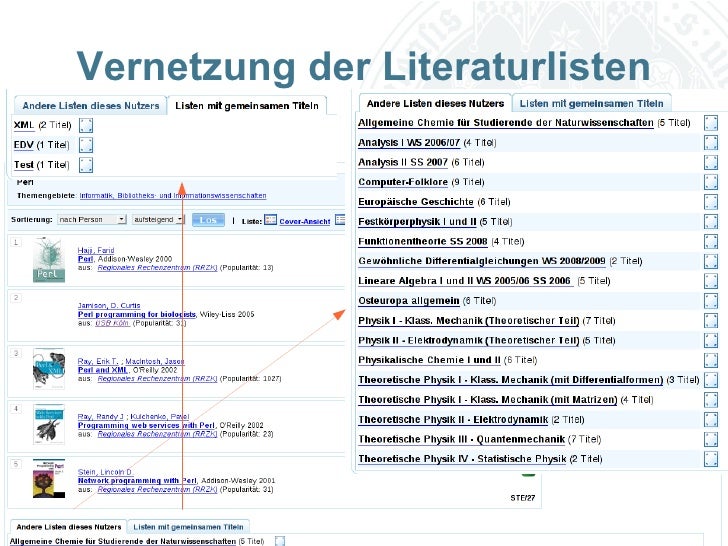The width and height of the screenshot is (728, 546).
Task: Click icon next to Analysis II SS 2007
Action: tap(711, 162)
